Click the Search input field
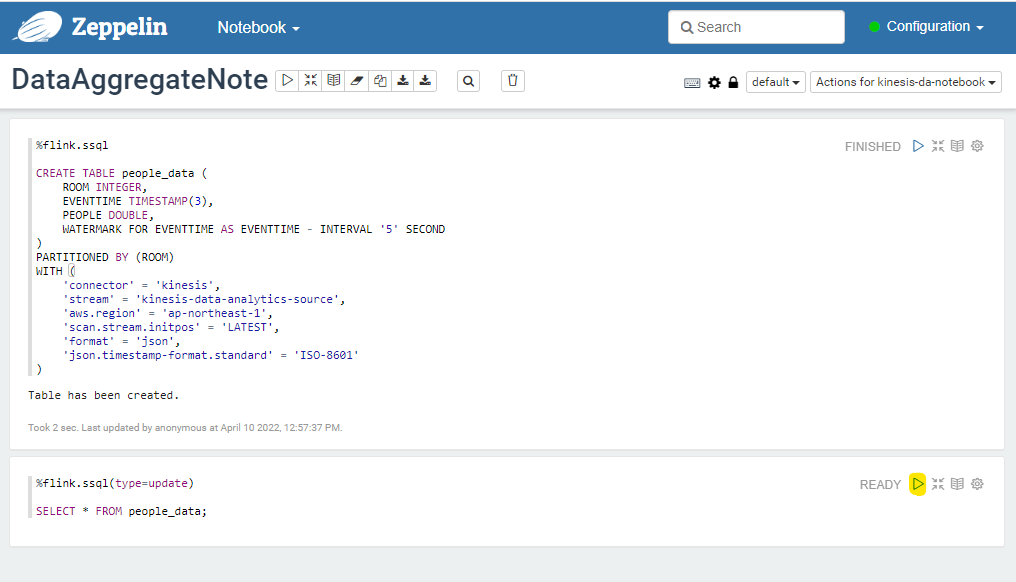Image resolution: width=1016 pixels, height=582 pixels. pos(756,27)
